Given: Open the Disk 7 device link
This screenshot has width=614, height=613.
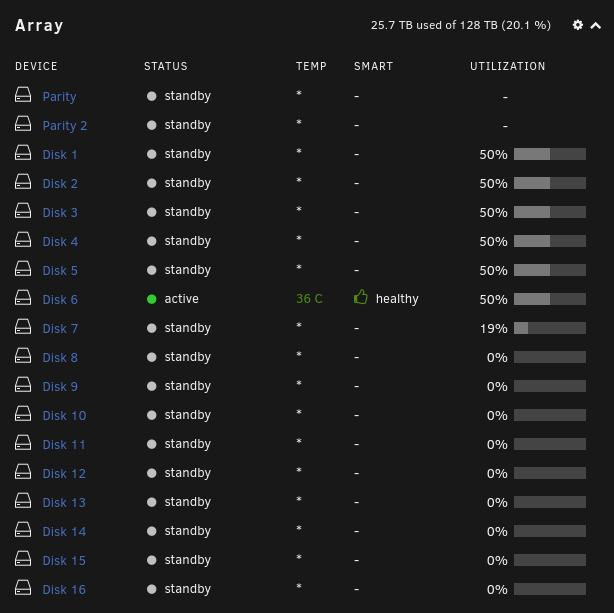Looking at the screenshot, I should pos(60,328).
